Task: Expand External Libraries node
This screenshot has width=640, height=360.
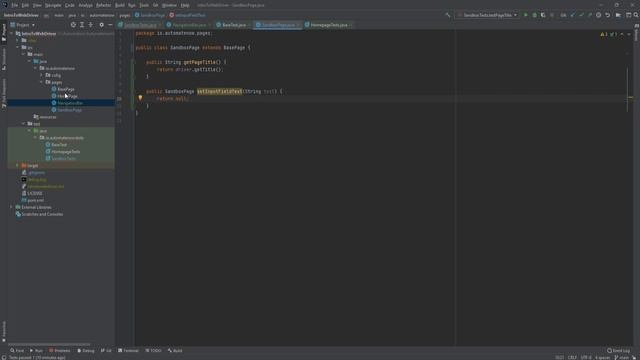Action: pyautogui.click(x=11, y=207)
